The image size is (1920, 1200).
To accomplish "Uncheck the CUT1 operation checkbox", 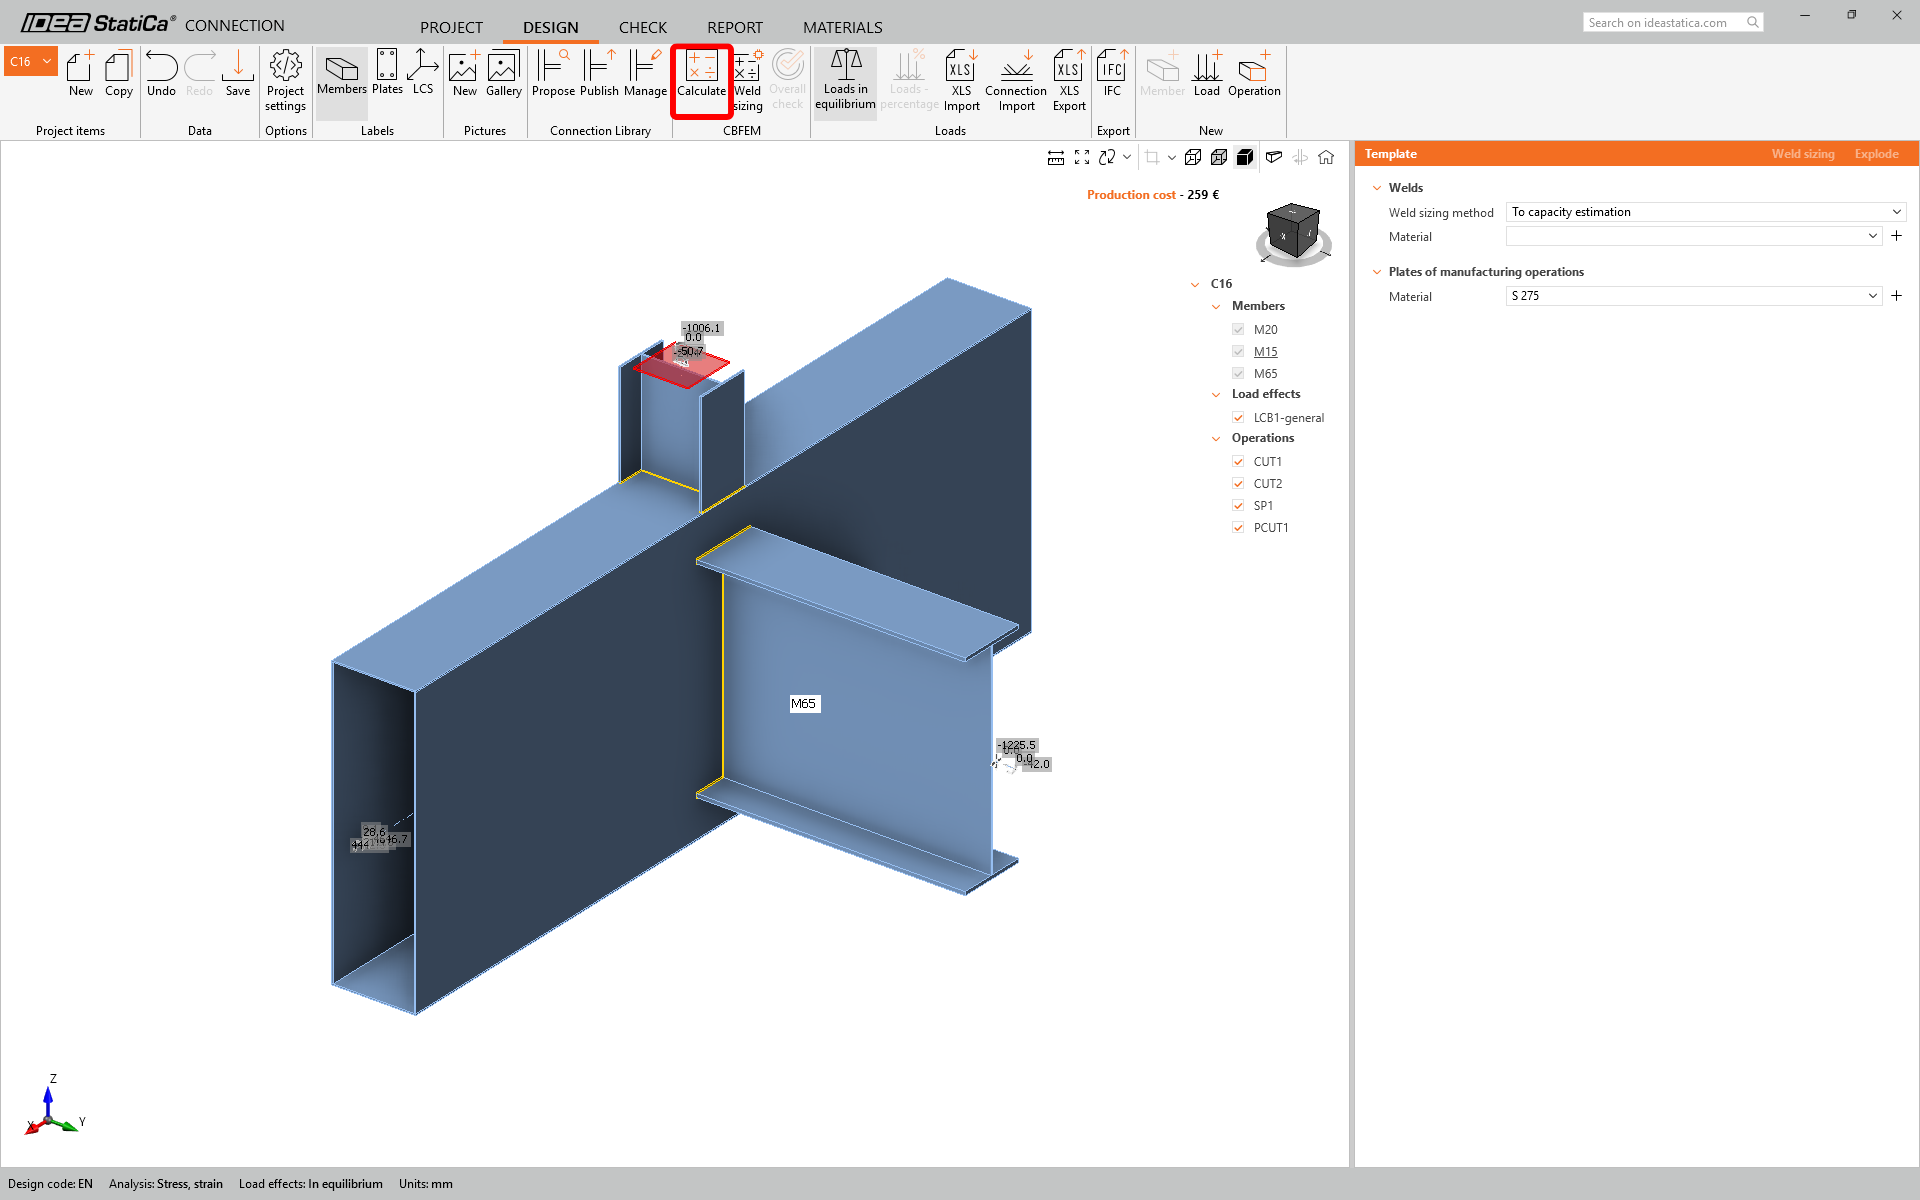I will coord(1238,462).
